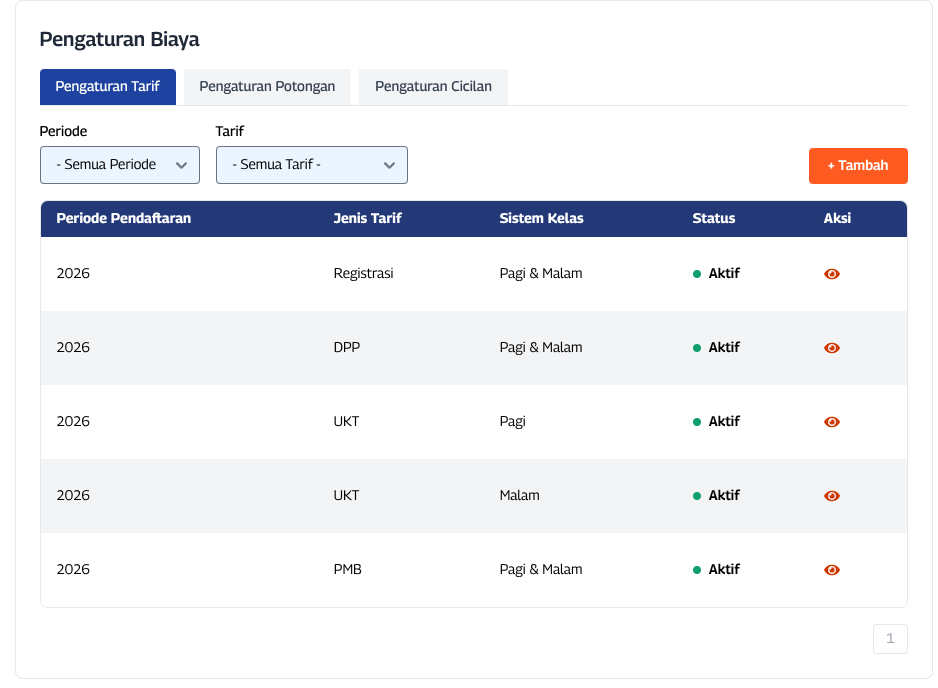Click the Sistem Kelas column header

(x=541, y=218)
